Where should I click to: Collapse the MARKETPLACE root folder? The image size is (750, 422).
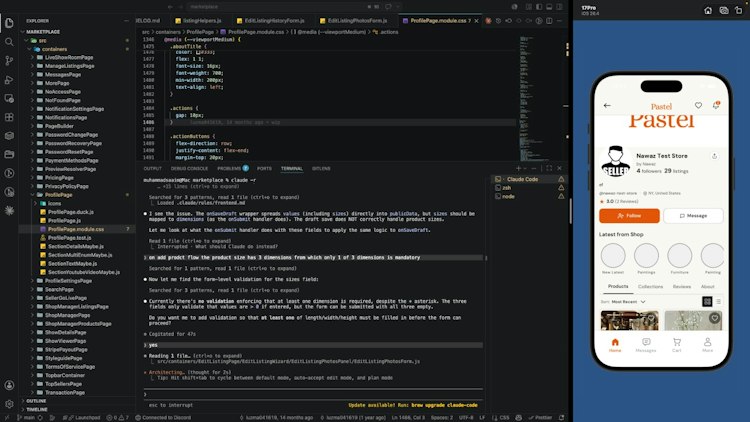[x=42, y=32]
